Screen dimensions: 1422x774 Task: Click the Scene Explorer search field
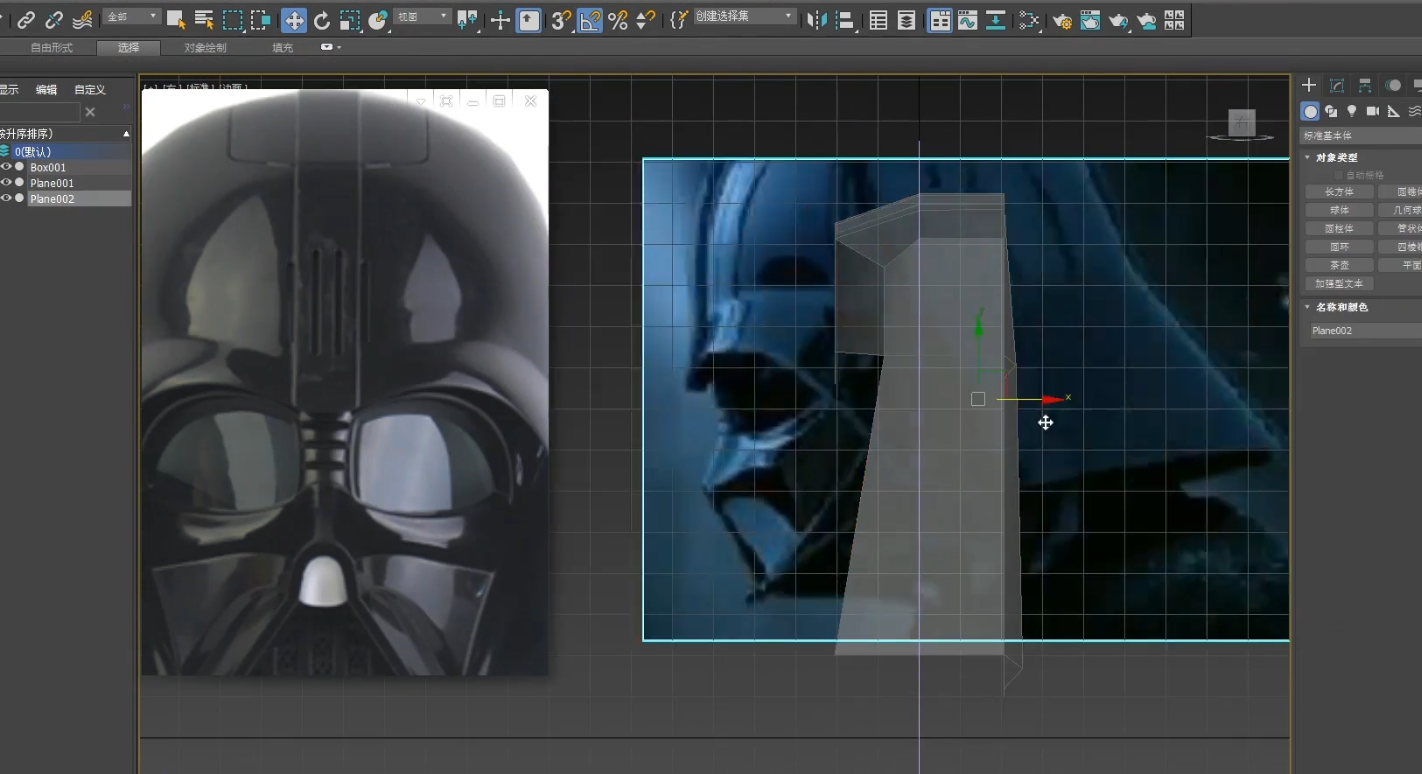39,112
